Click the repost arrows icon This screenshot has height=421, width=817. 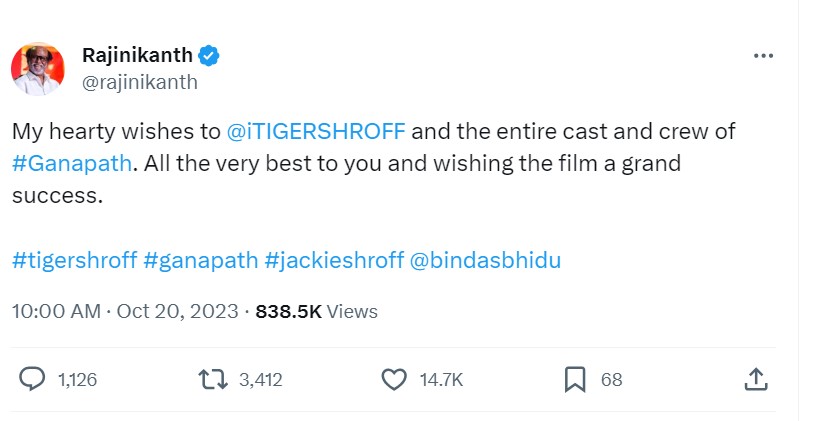211,379
